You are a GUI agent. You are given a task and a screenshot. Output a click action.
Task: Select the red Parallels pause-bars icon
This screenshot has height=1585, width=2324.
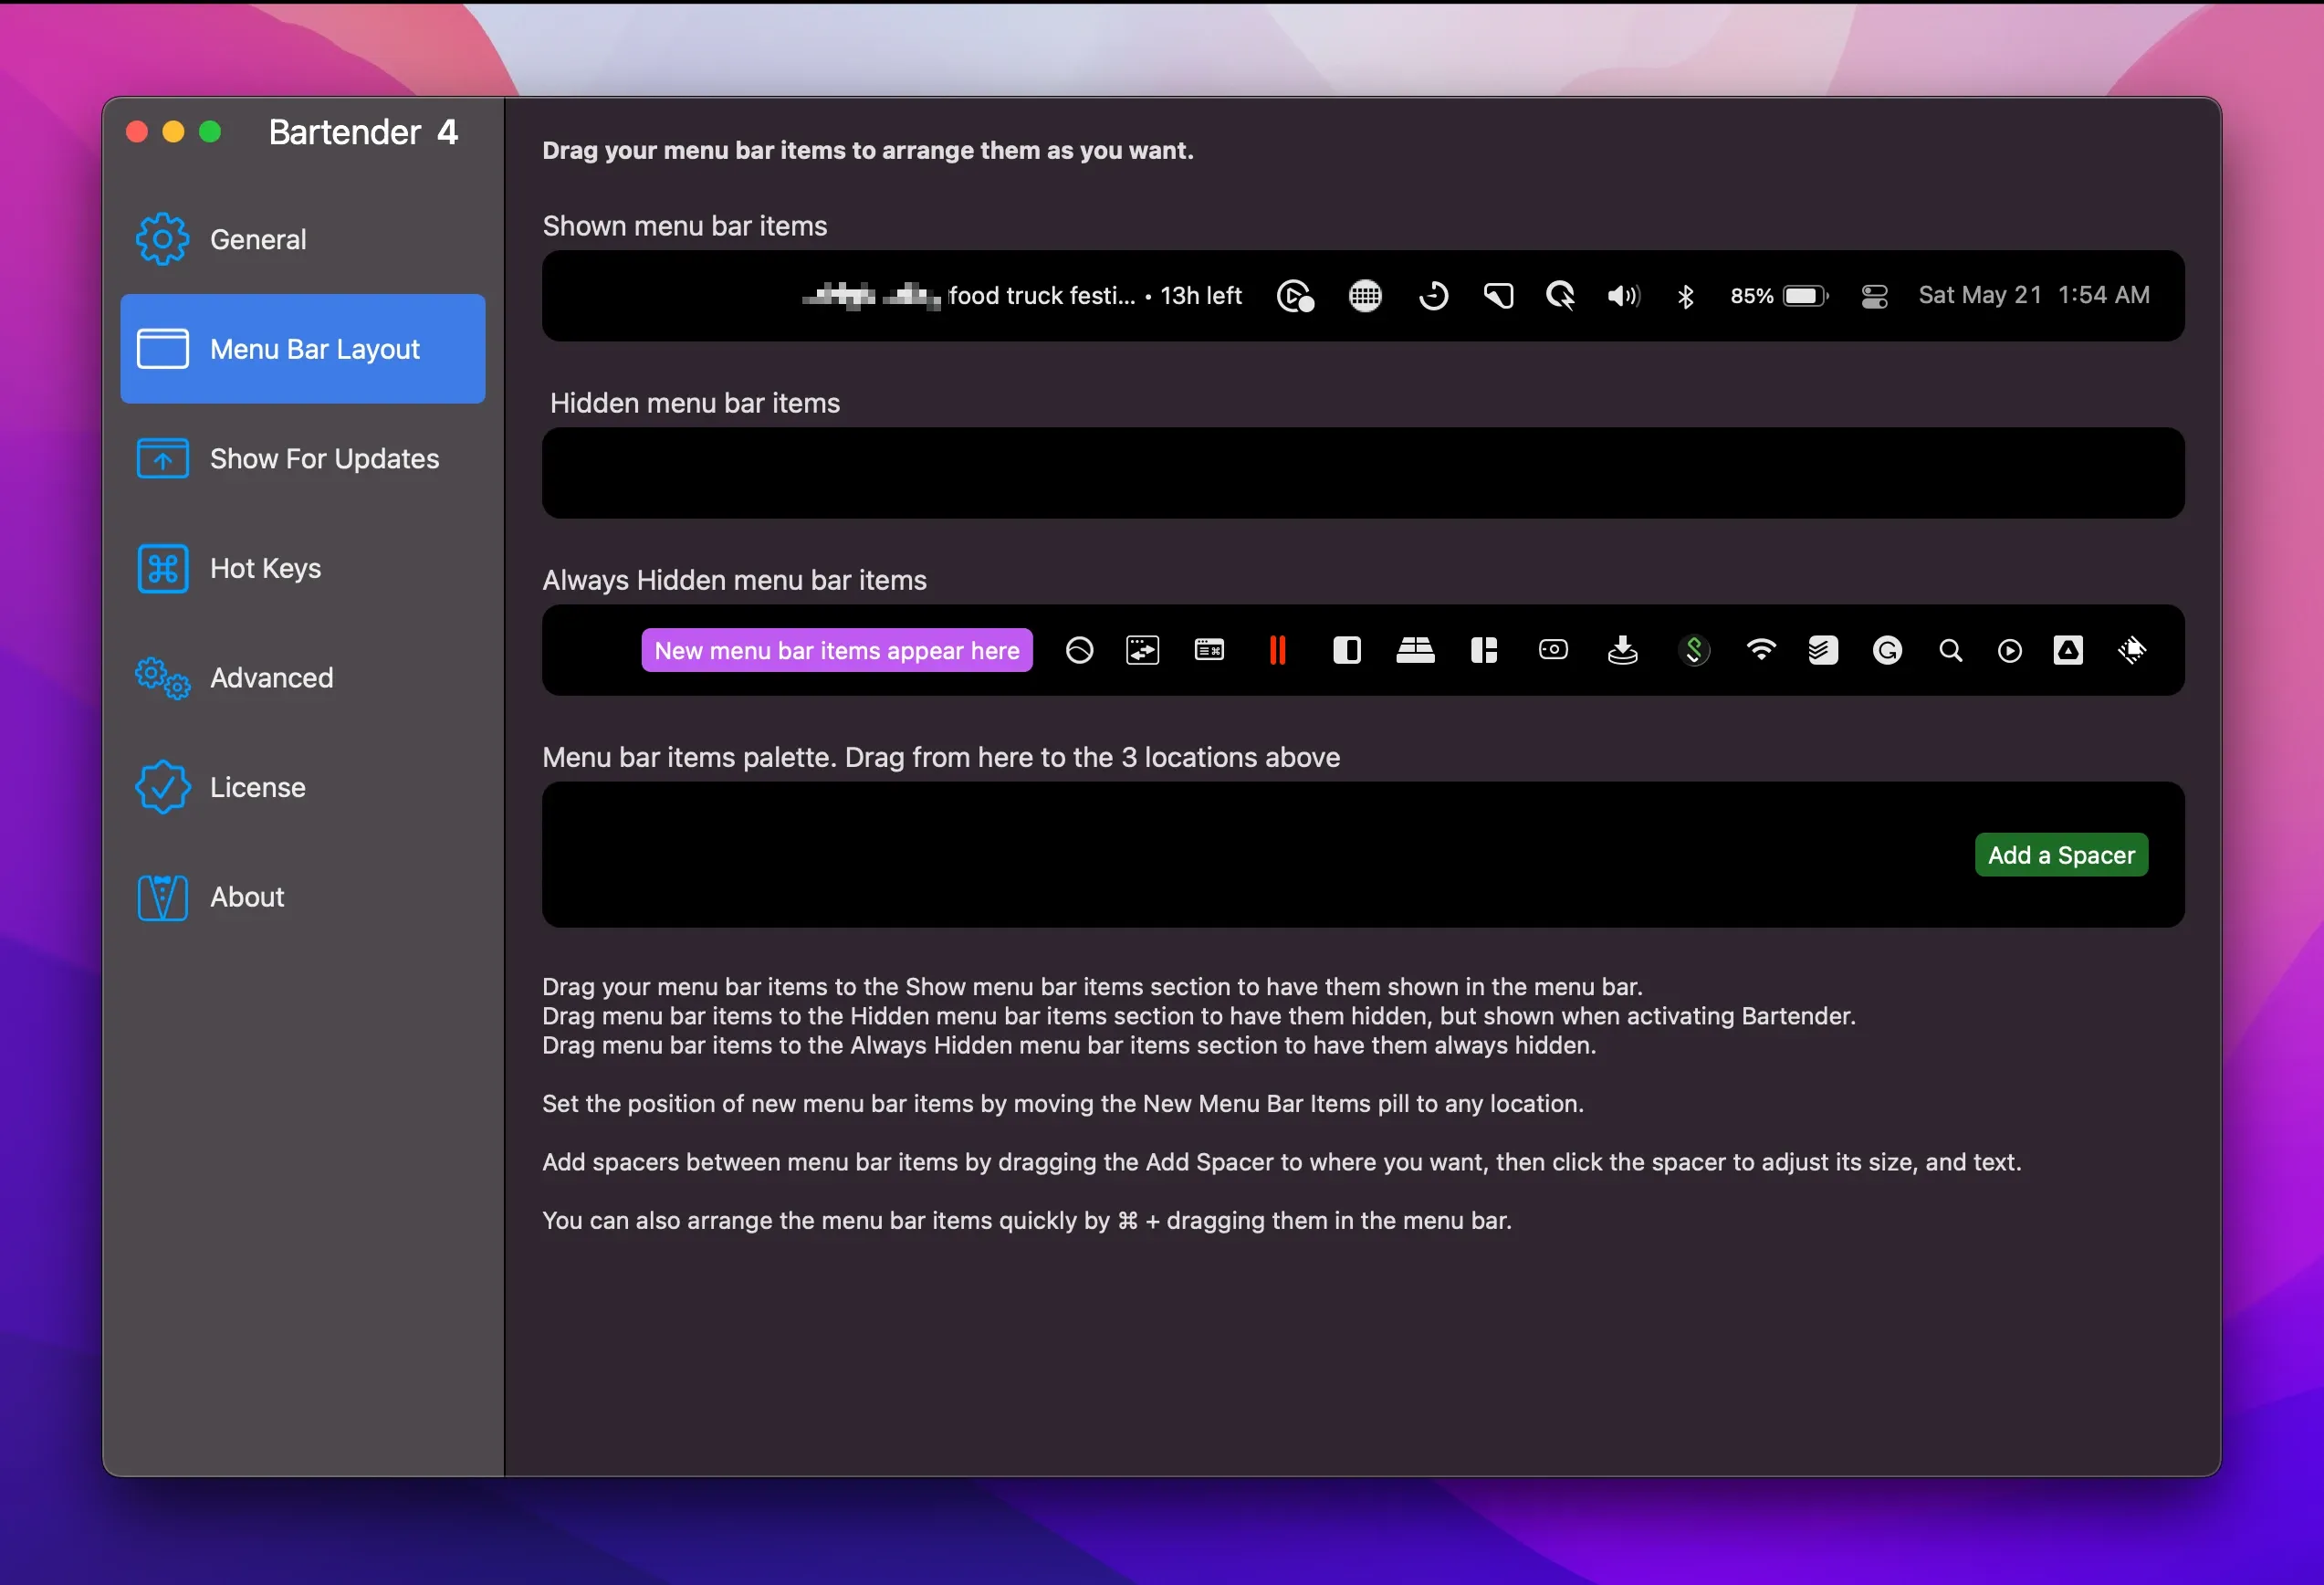(1277, 650)
